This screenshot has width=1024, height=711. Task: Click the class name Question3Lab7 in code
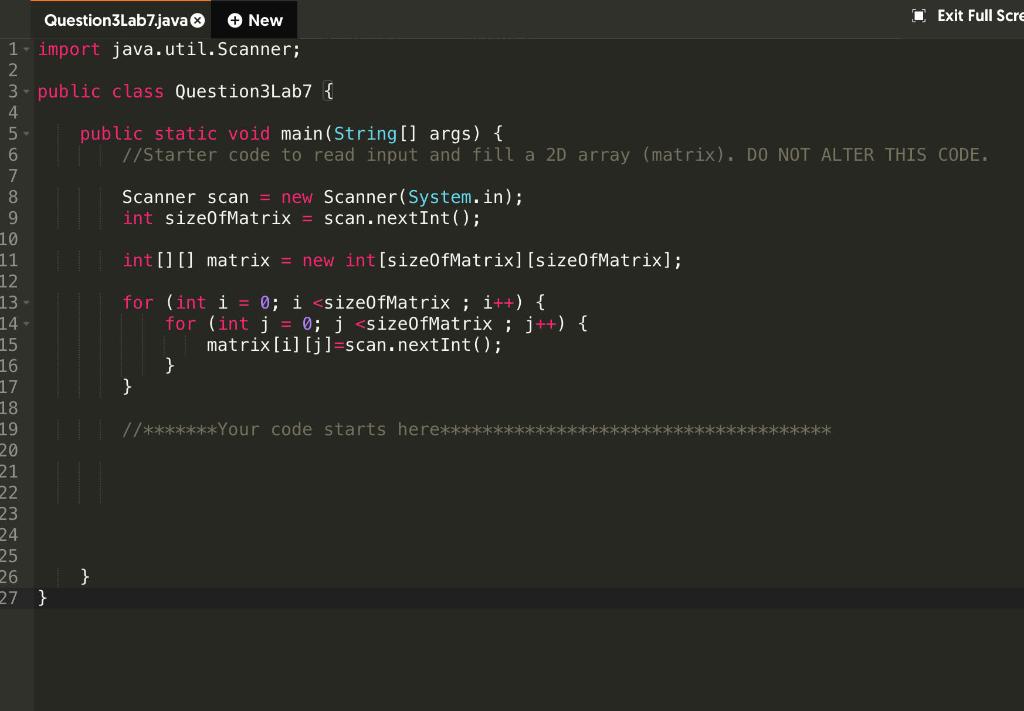pyautogui.click(x=244, y=91)
